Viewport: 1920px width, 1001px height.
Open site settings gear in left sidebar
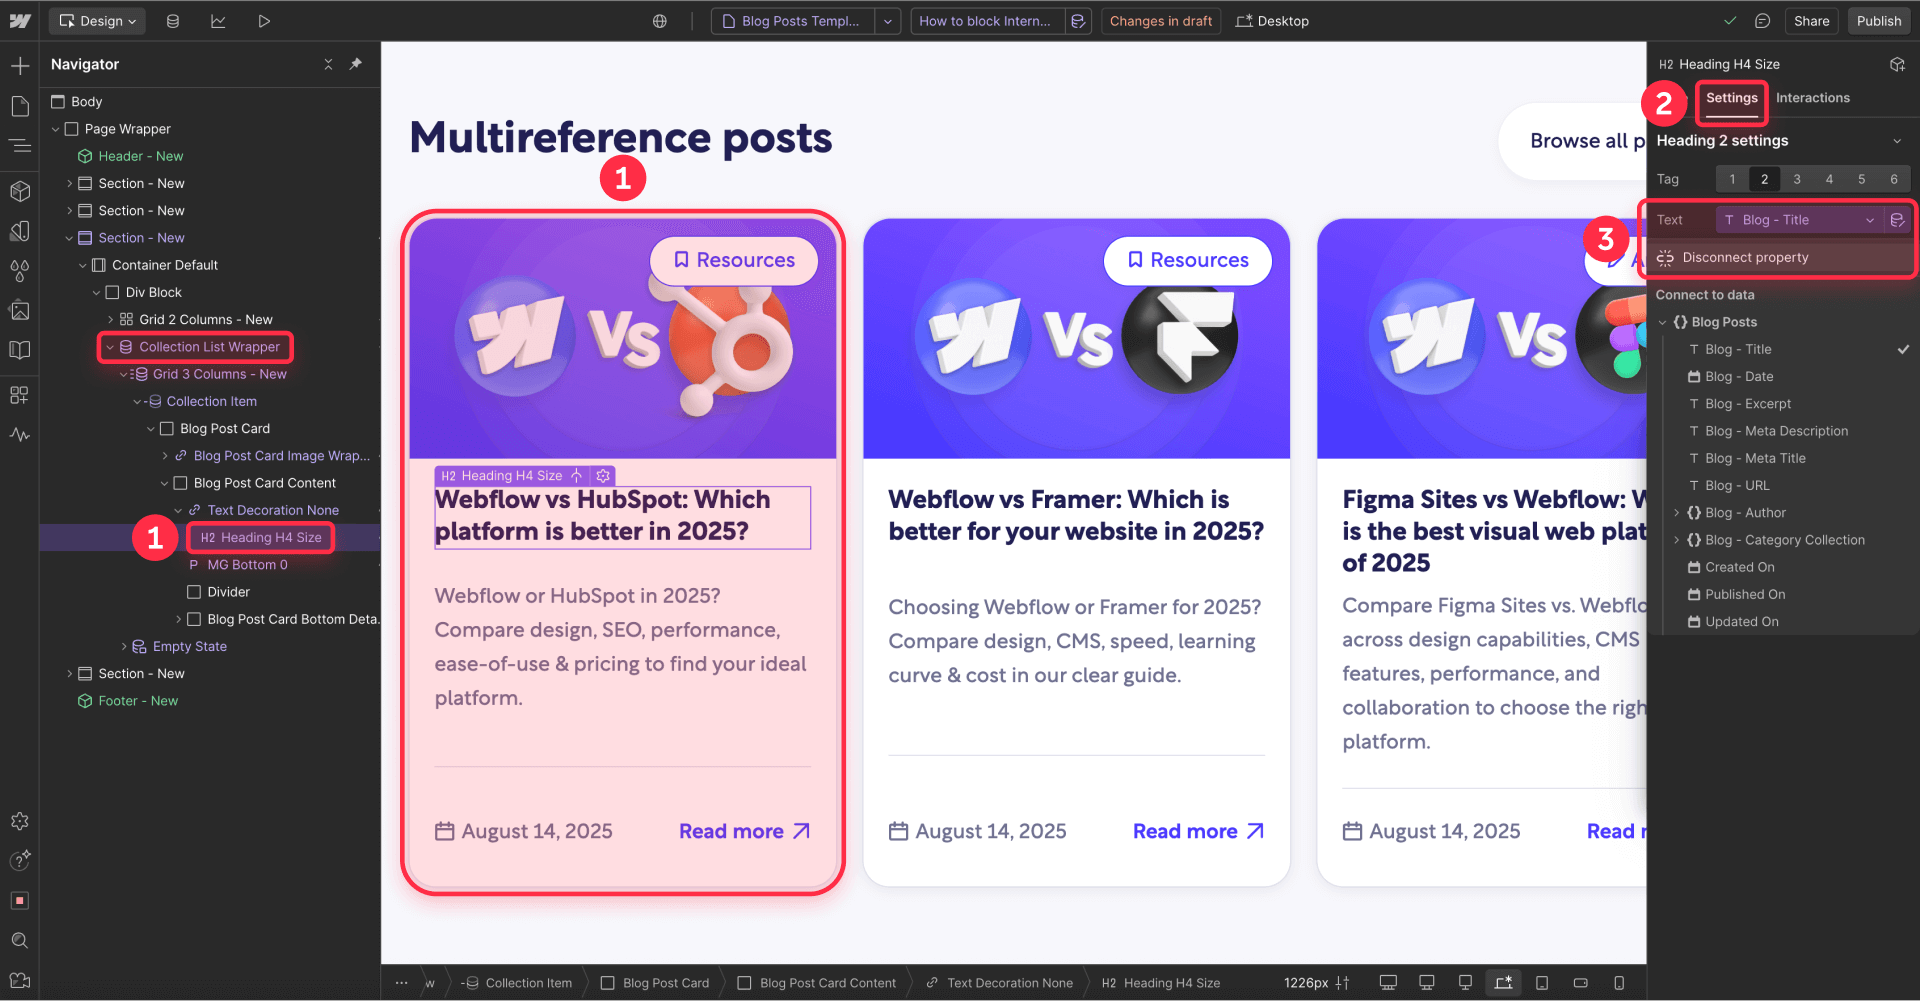coord(20,821)
